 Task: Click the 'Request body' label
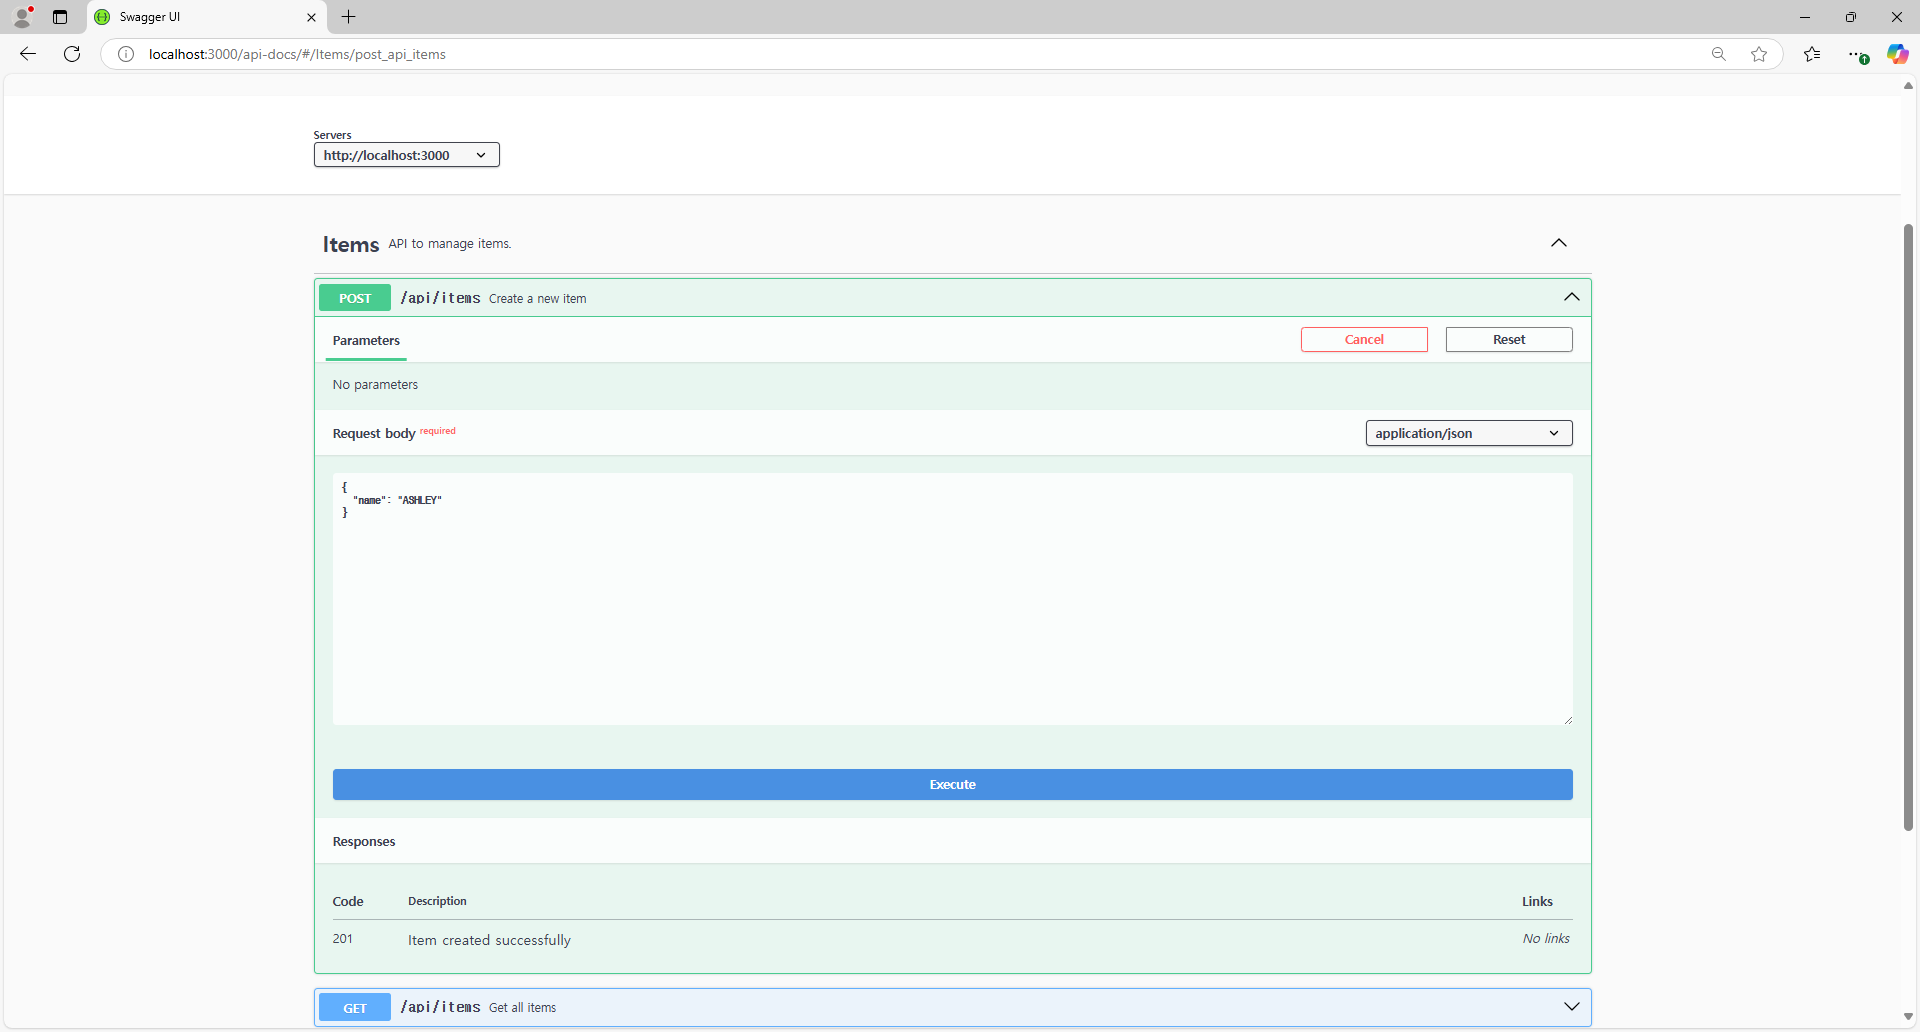tap(374, 434)
